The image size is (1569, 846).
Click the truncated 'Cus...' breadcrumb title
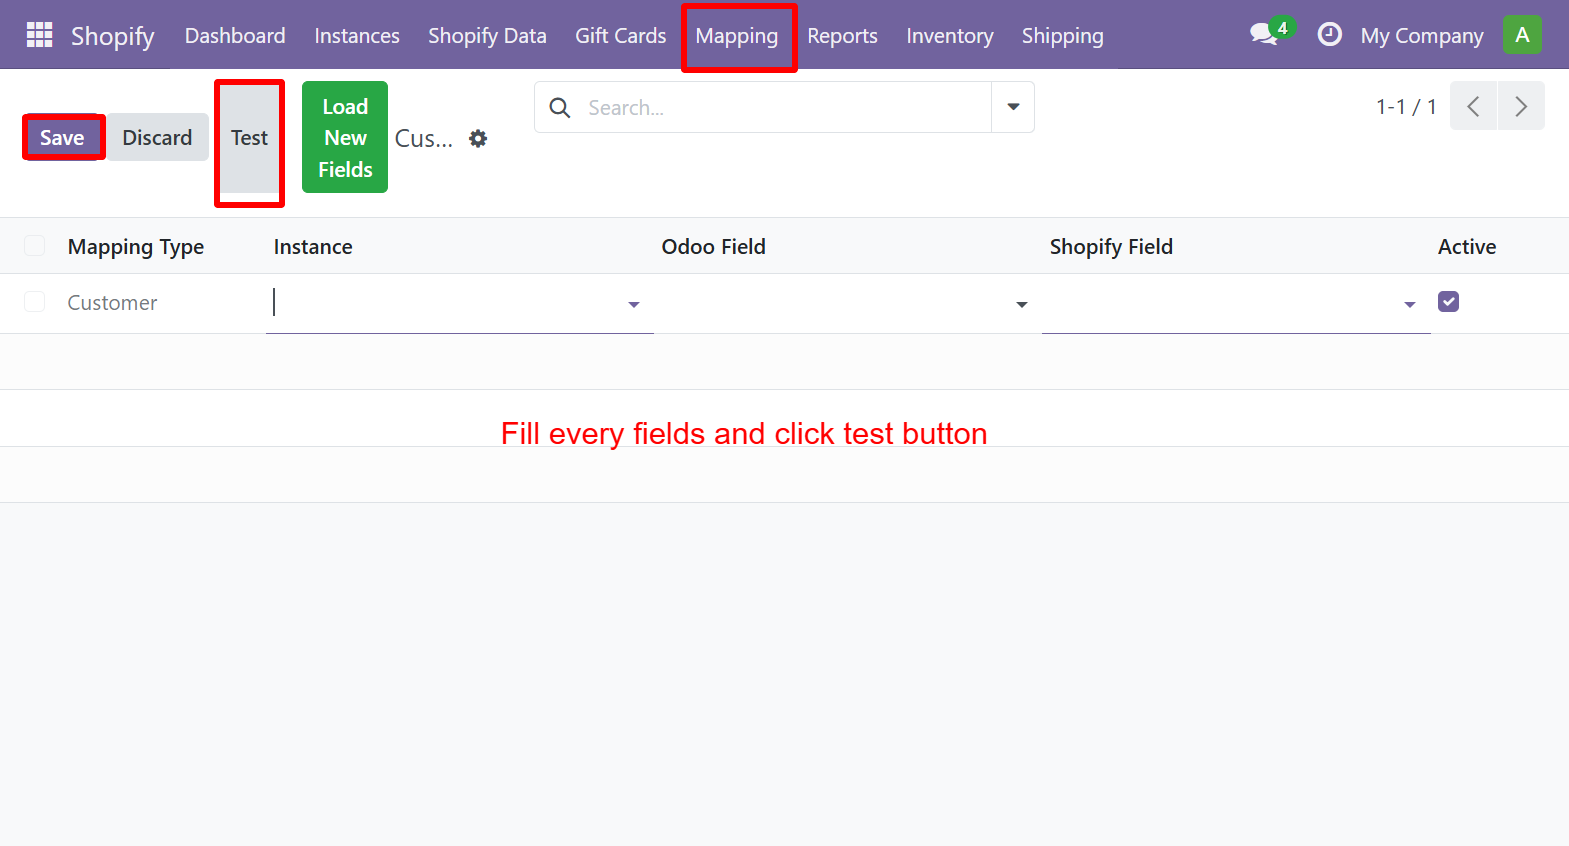pyautogui.click(x=424, y=138)
